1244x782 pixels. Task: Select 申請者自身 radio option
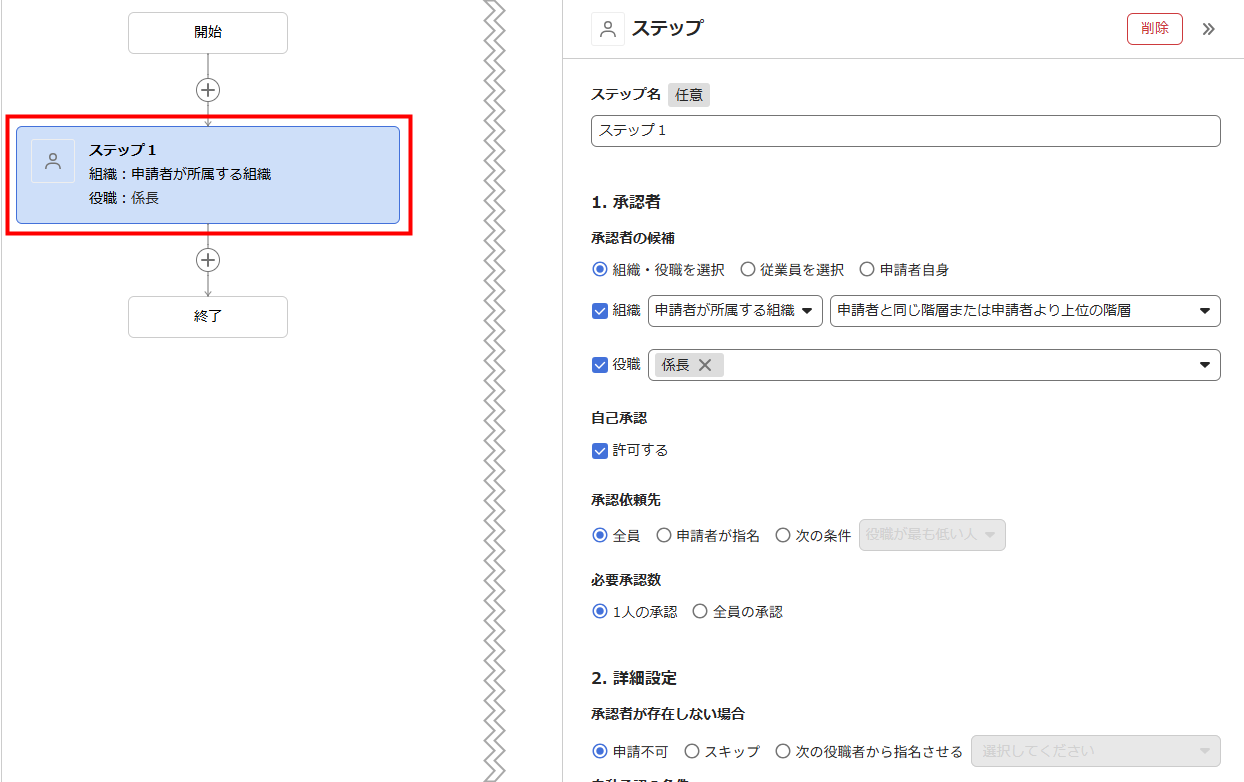(x=867, y=270)
